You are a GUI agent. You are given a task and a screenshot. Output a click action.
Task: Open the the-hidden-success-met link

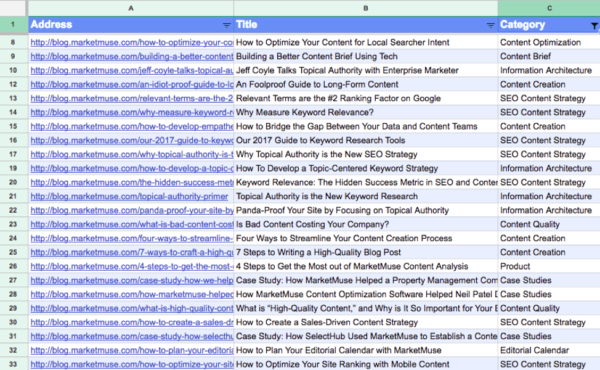132,183
